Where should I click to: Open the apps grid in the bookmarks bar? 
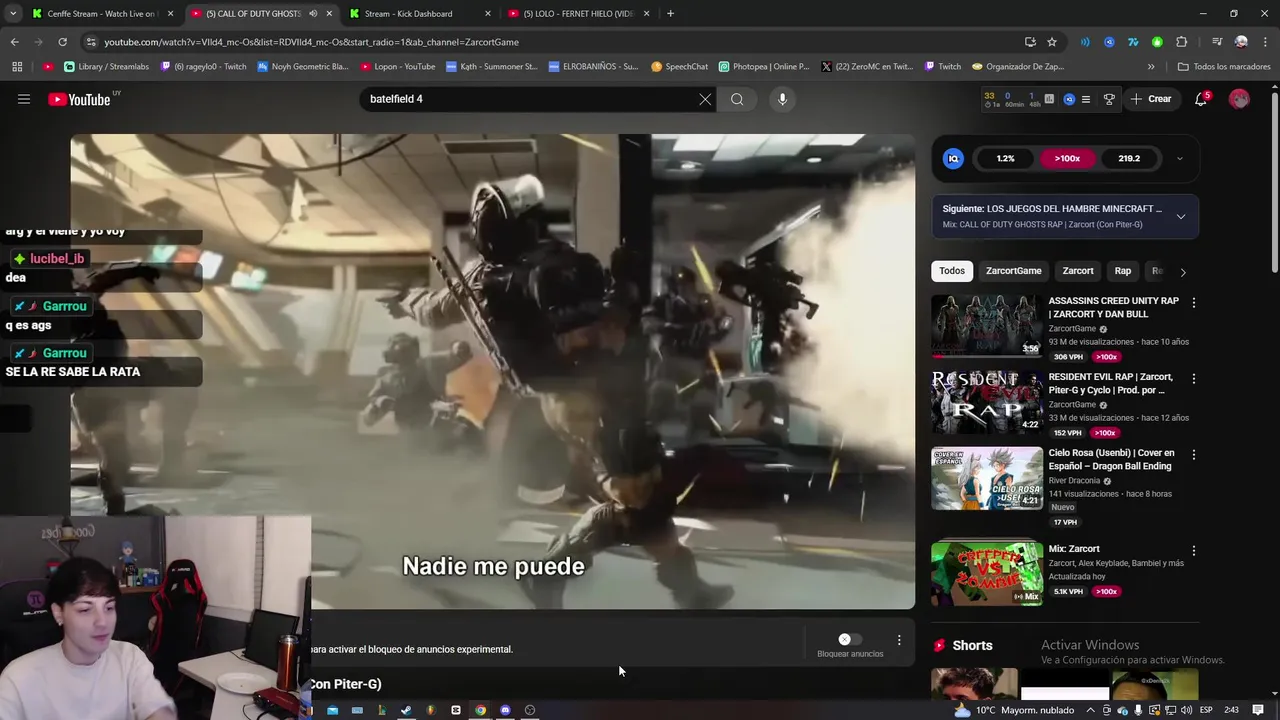(x=17, y=67)
